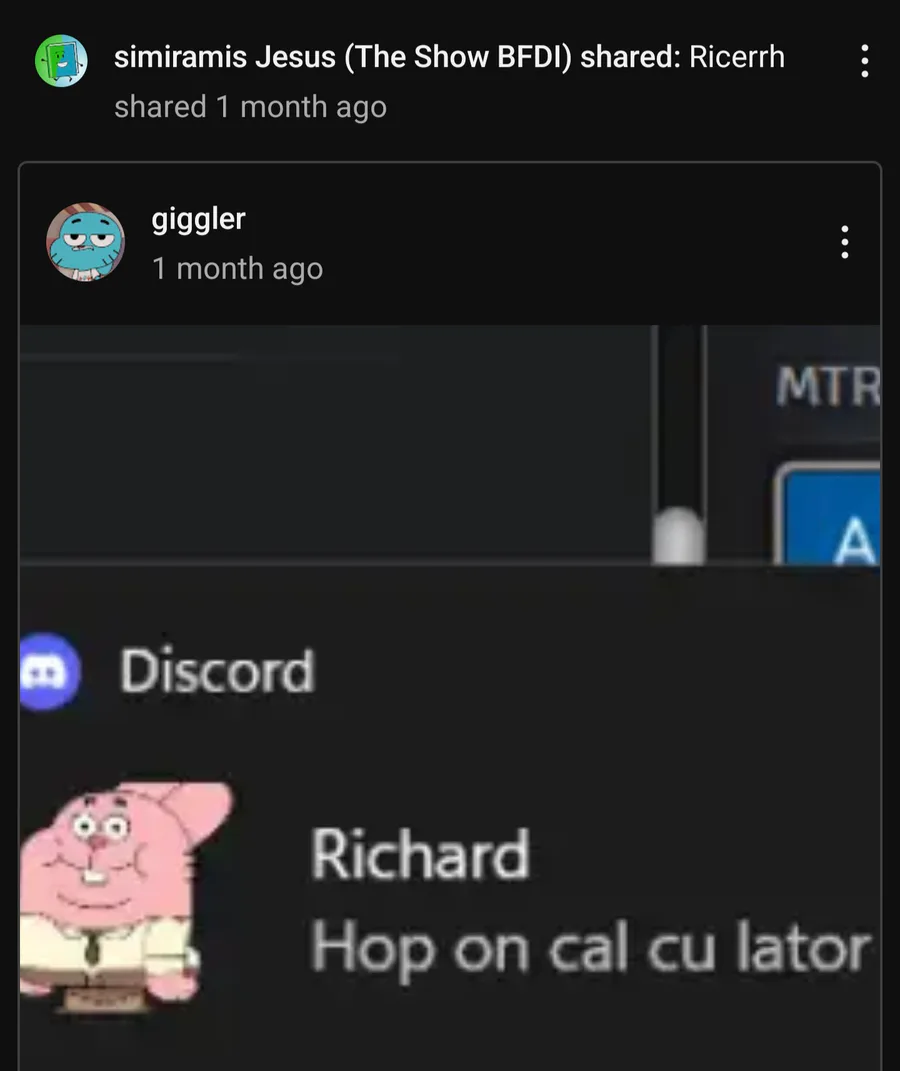Screen dimensions: 900x1071
Task: Click the MTR label
Action: click(828, 387)
